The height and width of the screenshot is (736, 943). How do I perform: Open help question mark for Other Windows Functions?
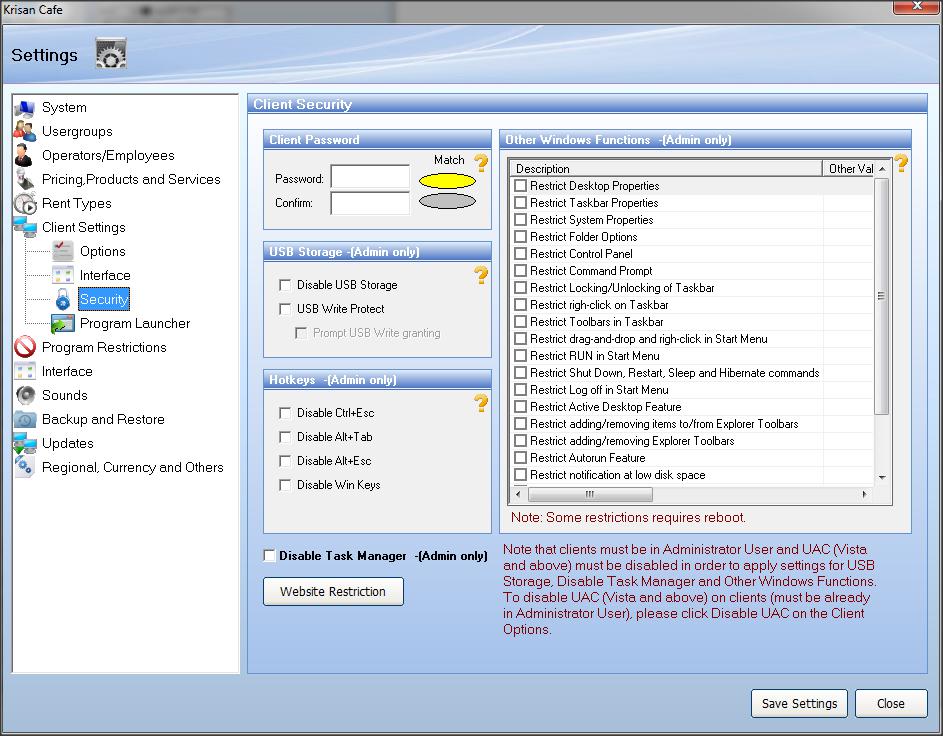[900, 163]
